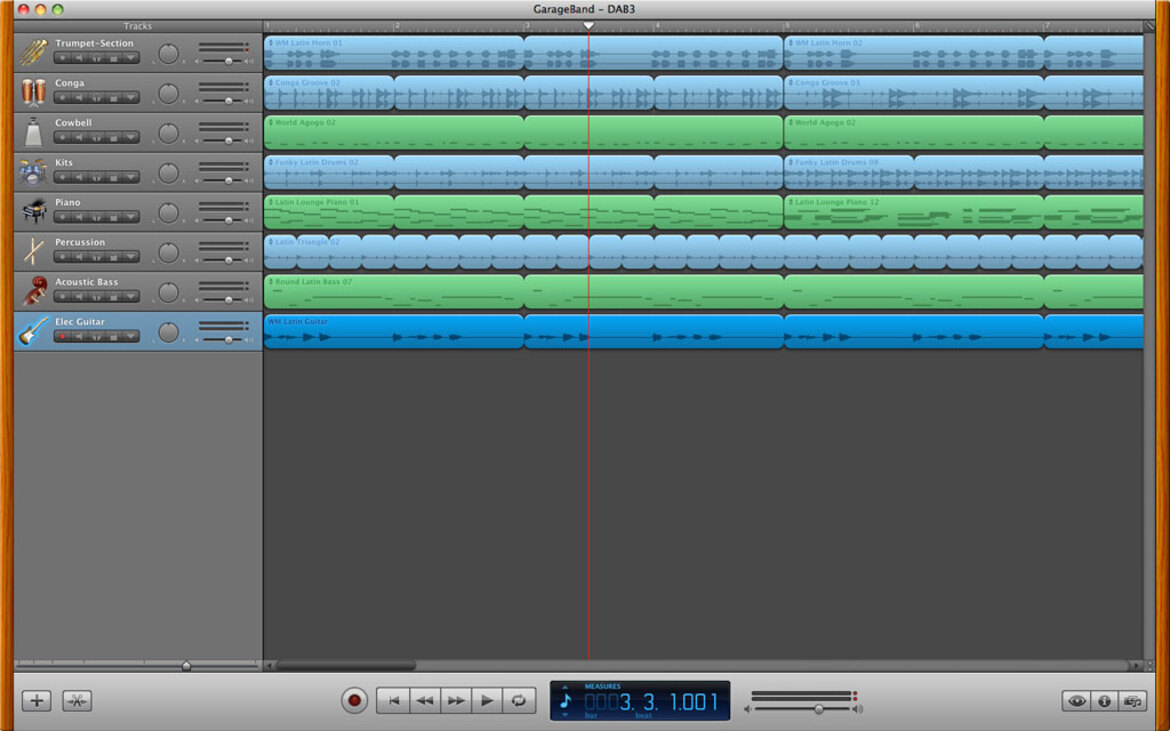
Task: Go to the beginning of the song
Action: coord(393,700)
